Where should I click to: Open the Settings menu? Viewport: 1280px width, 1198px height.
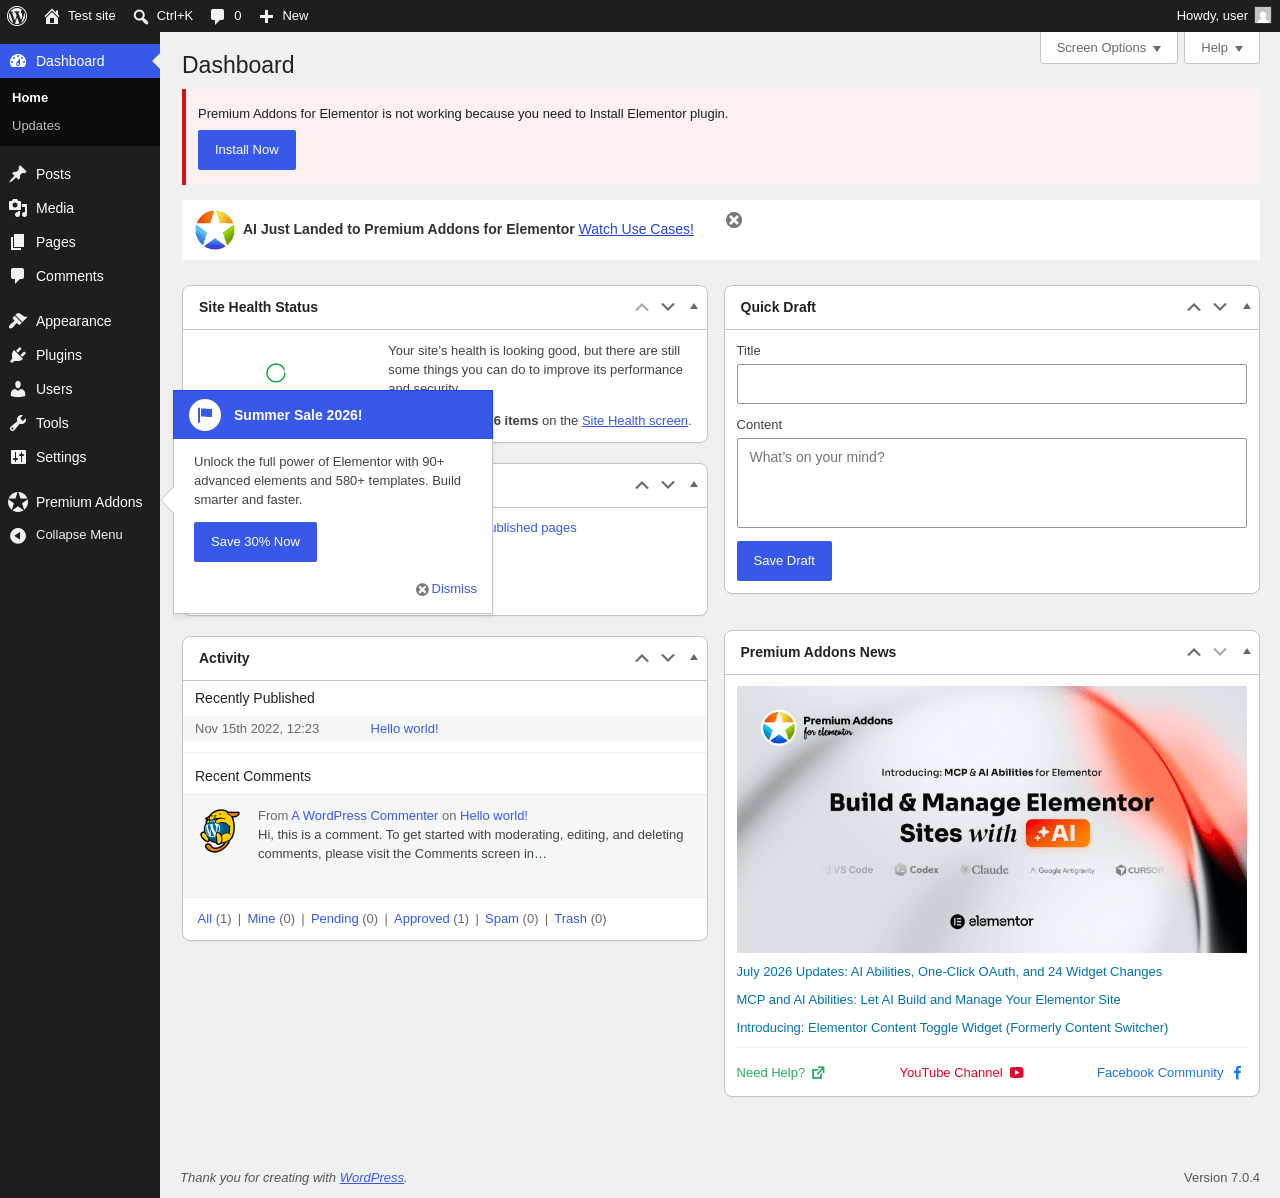(80, 457)
